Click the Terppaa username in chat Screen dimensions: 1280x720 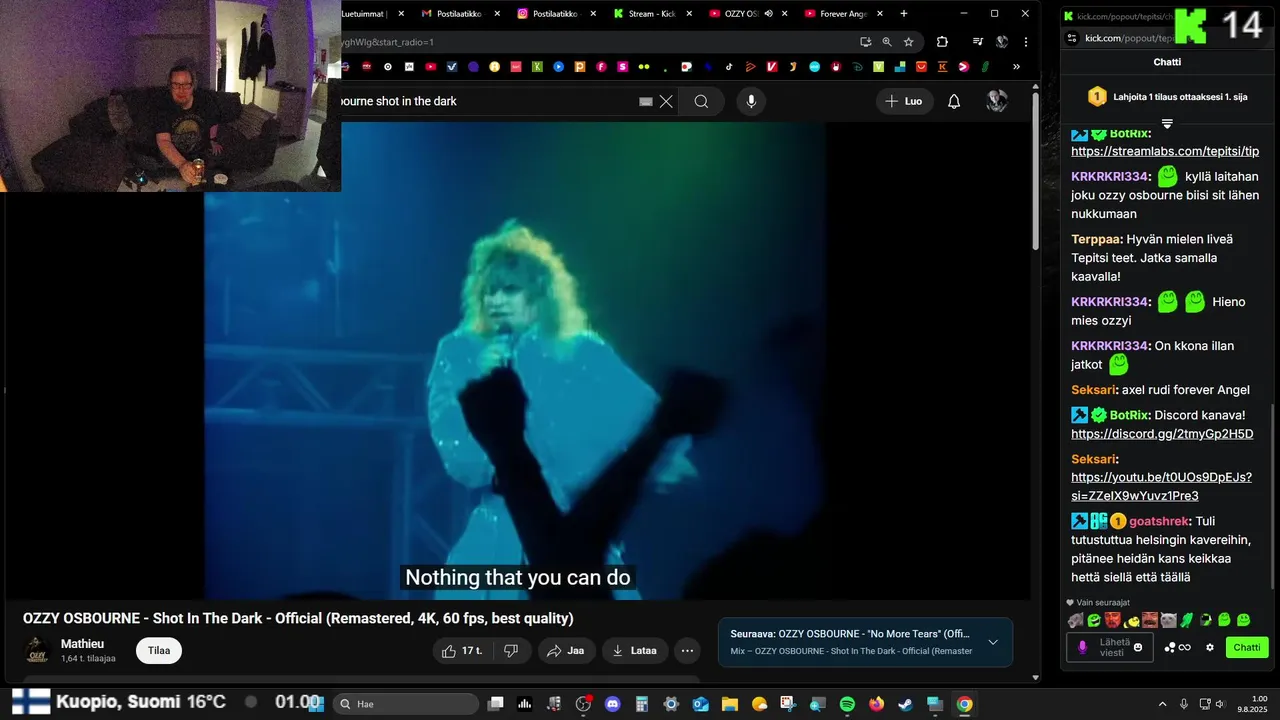1095,239
